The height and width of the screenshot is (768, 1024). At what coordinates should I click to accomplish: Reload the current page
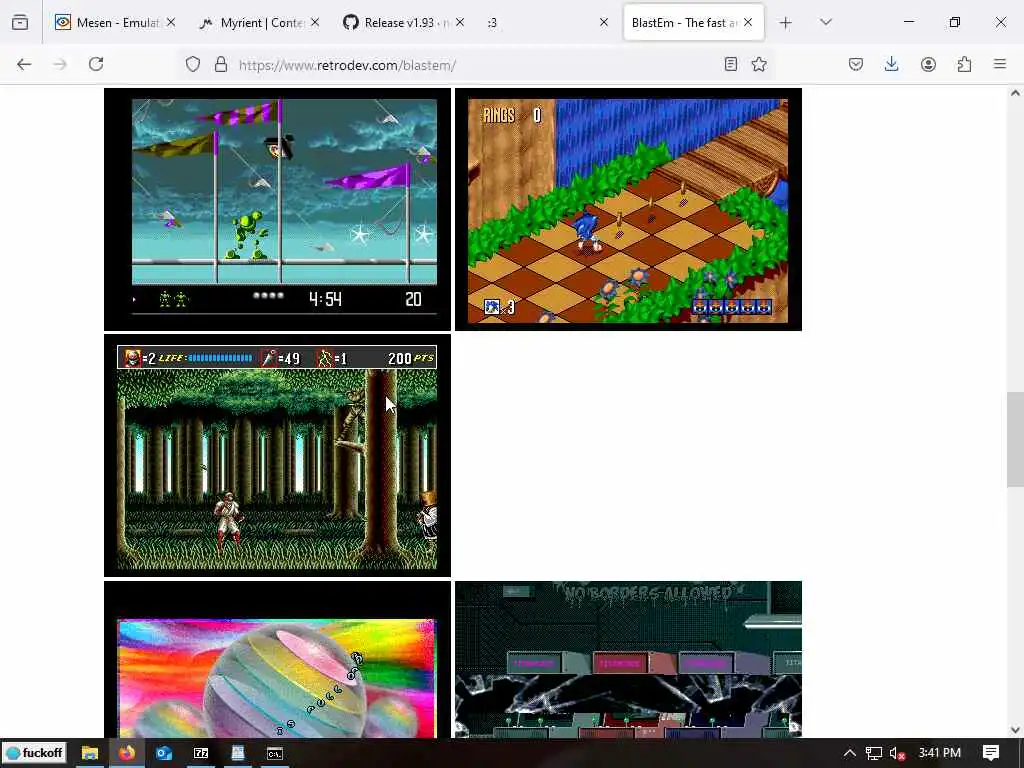(96, 64)
